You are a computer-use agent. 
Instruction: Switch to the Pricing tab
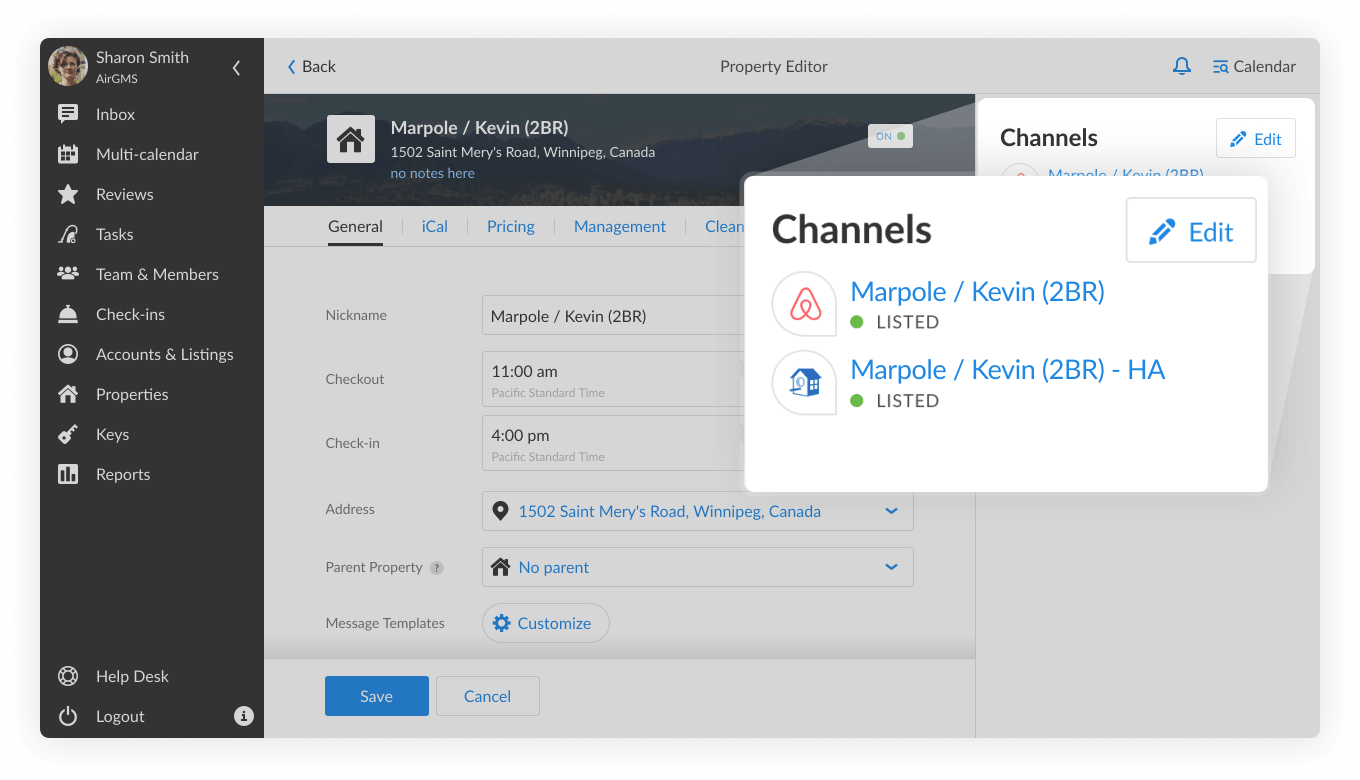tap(510, 226)
